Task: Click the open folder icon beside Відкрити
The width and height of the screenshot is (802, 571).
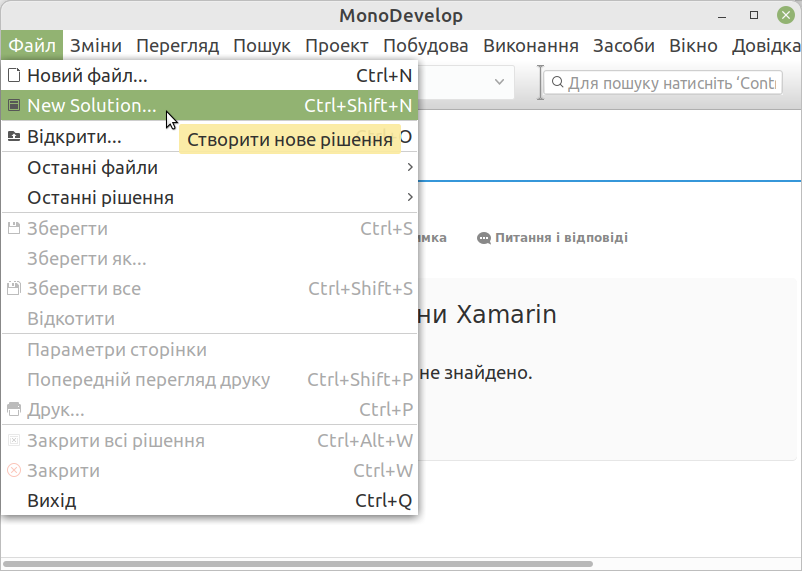Action: [14, 136]
